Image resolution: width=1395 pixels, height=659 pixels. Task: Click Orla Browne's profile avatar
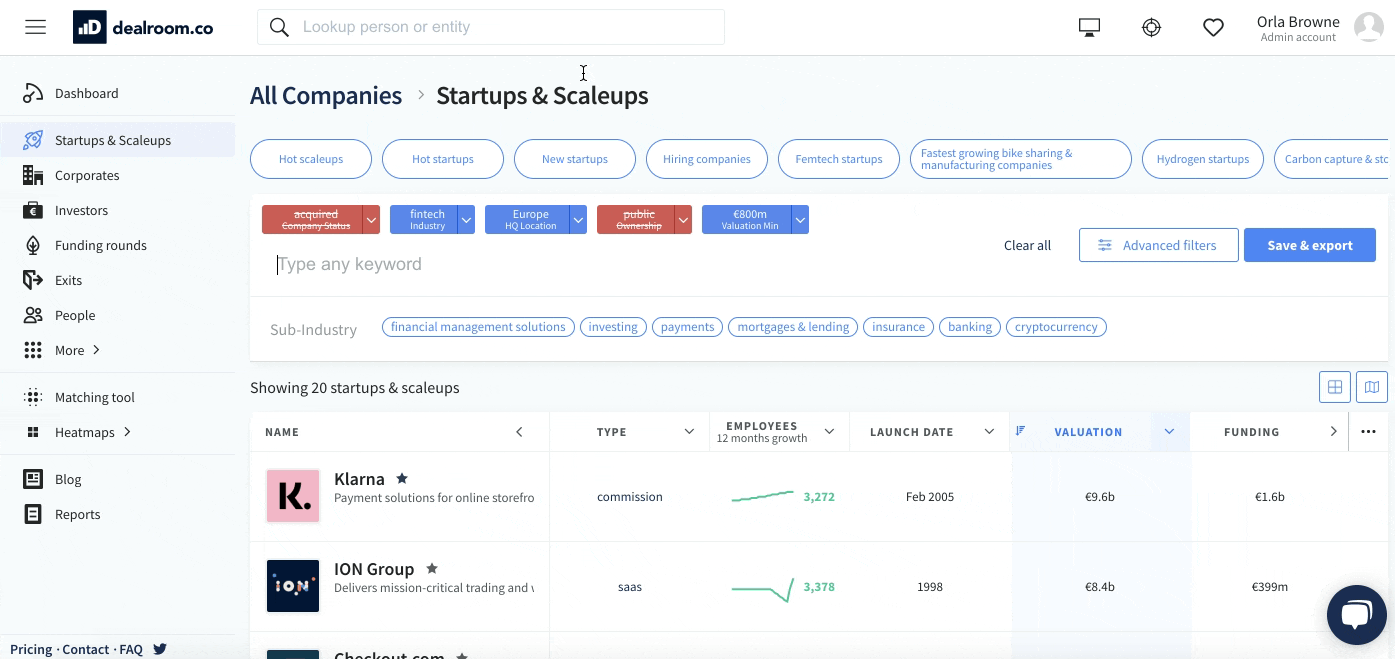1368,27
